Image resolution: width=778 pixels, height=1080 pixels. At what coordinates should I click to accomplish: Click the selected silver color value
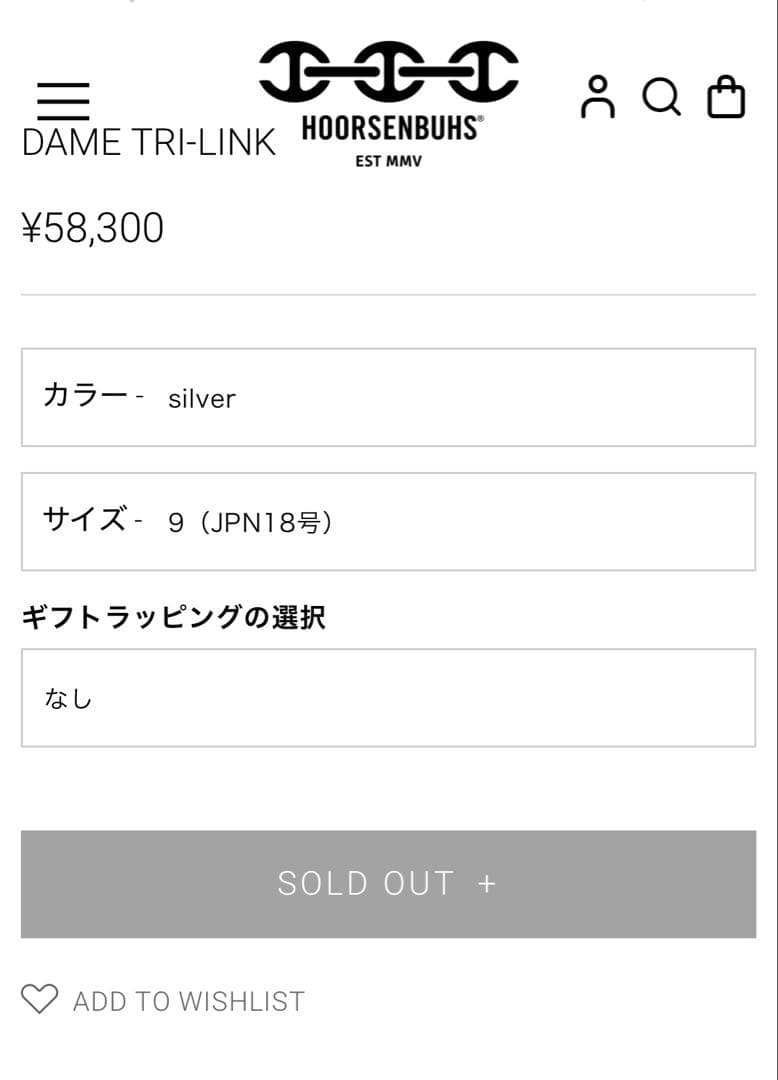[202, 399]
